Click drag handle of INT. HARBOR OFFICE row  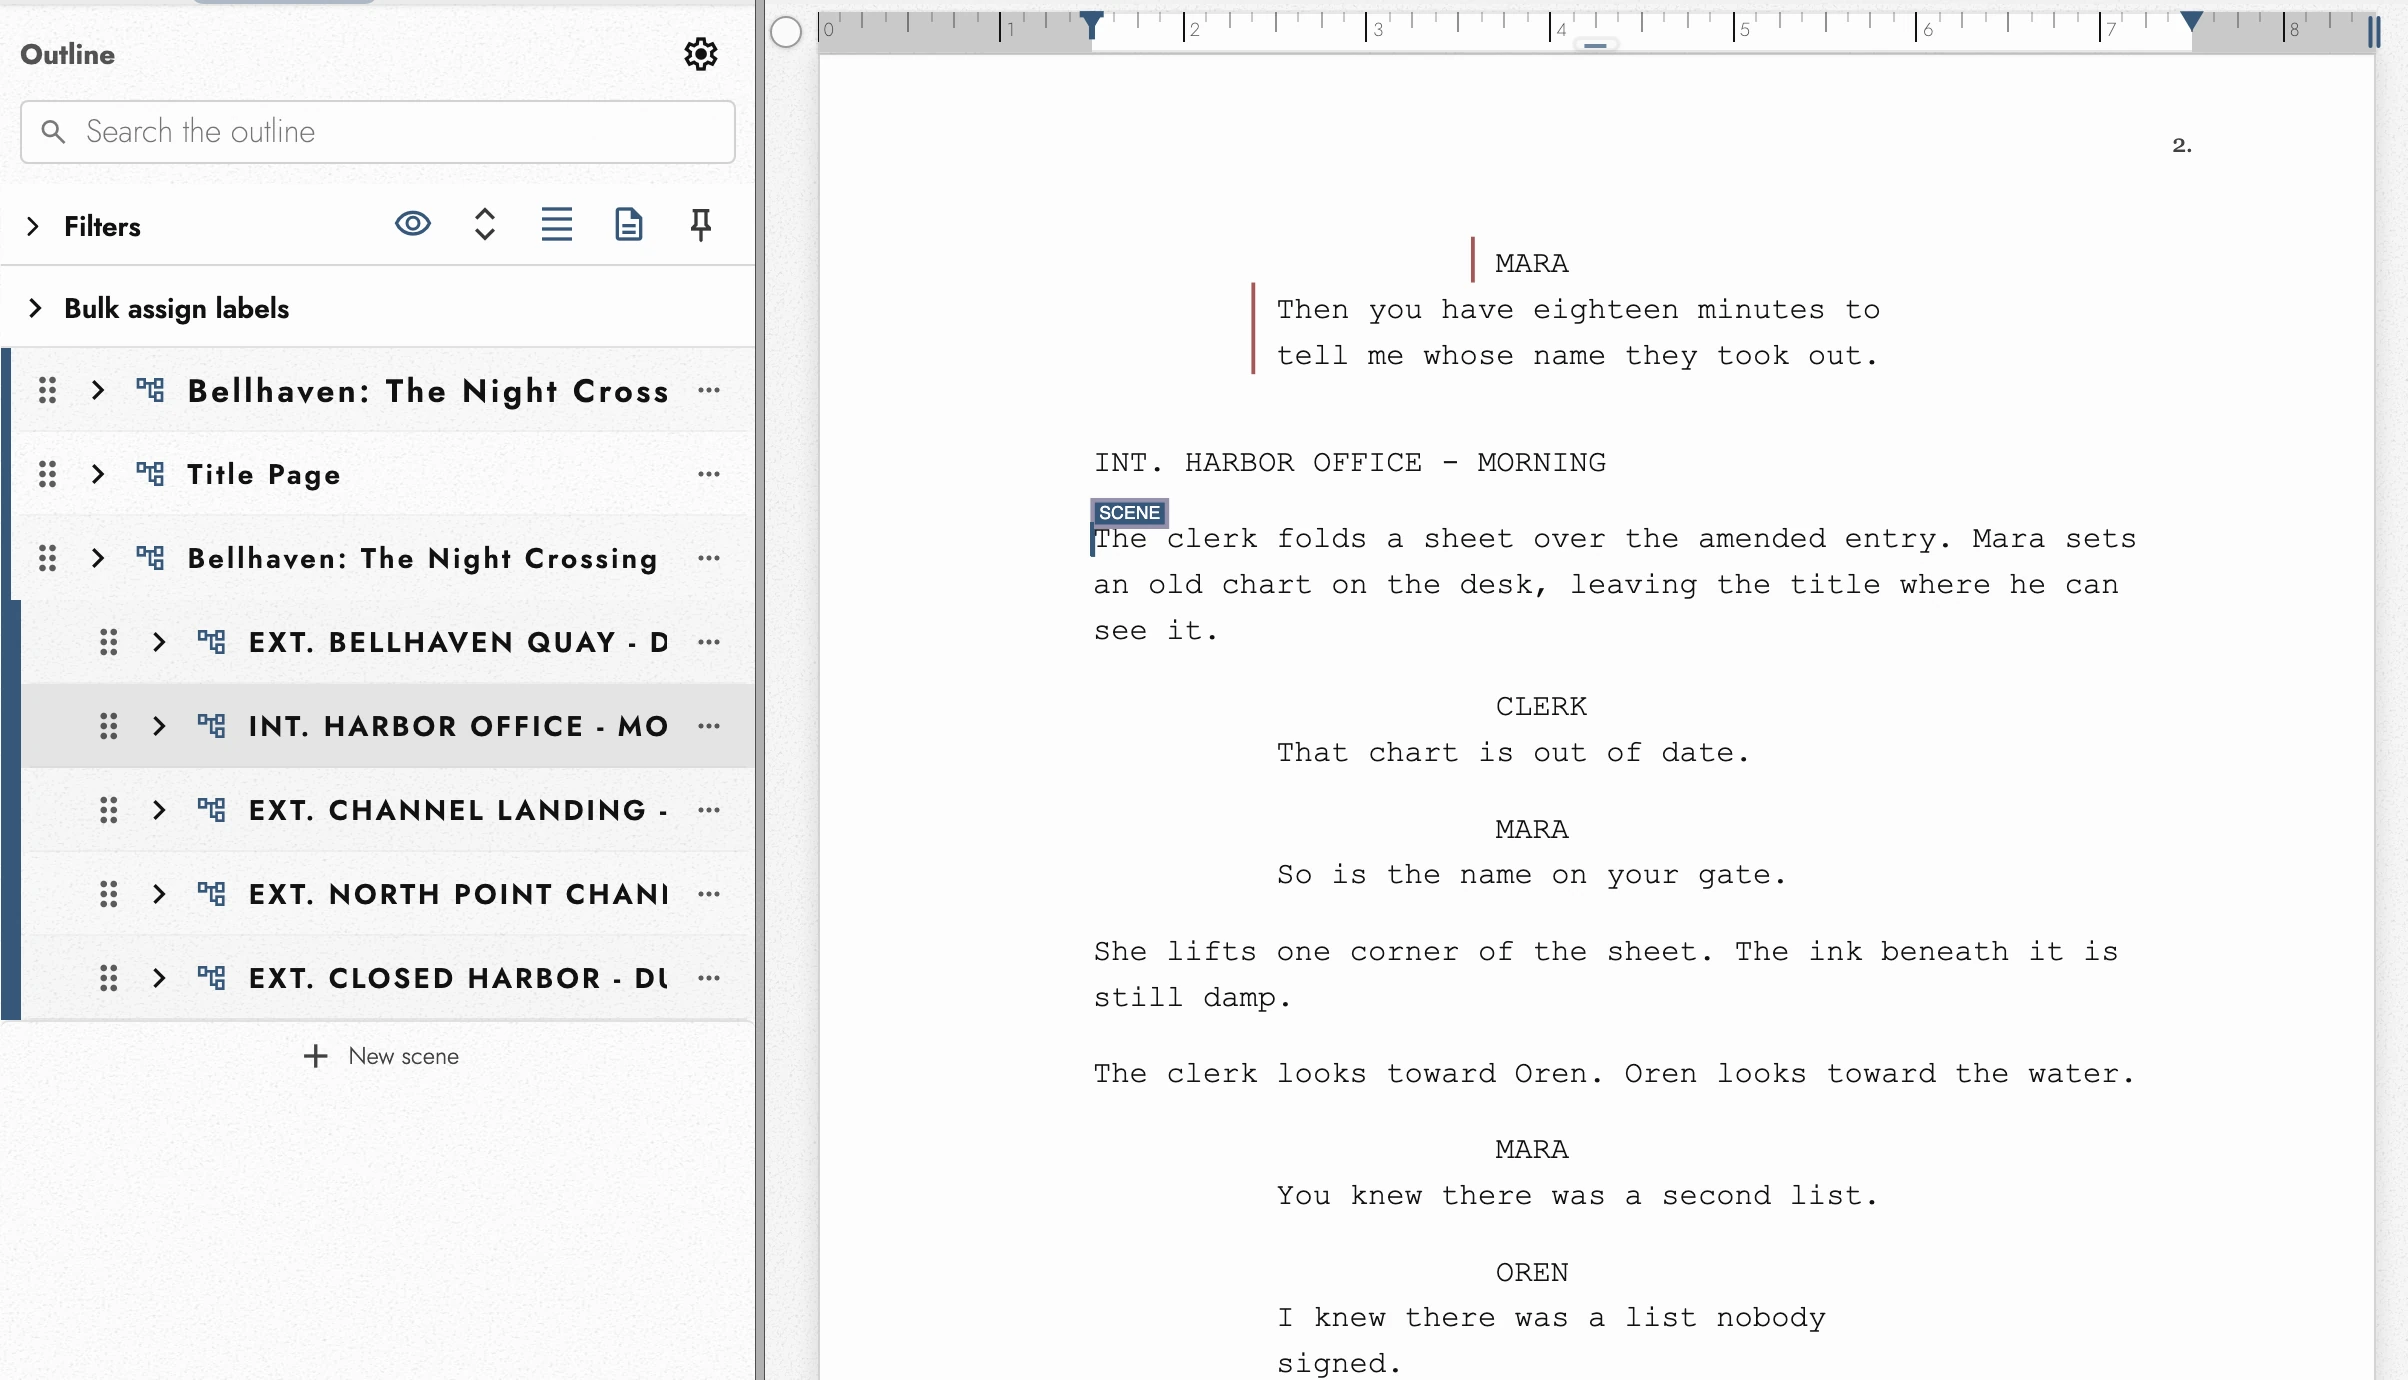pyautogui.click(x=109, y=726)
